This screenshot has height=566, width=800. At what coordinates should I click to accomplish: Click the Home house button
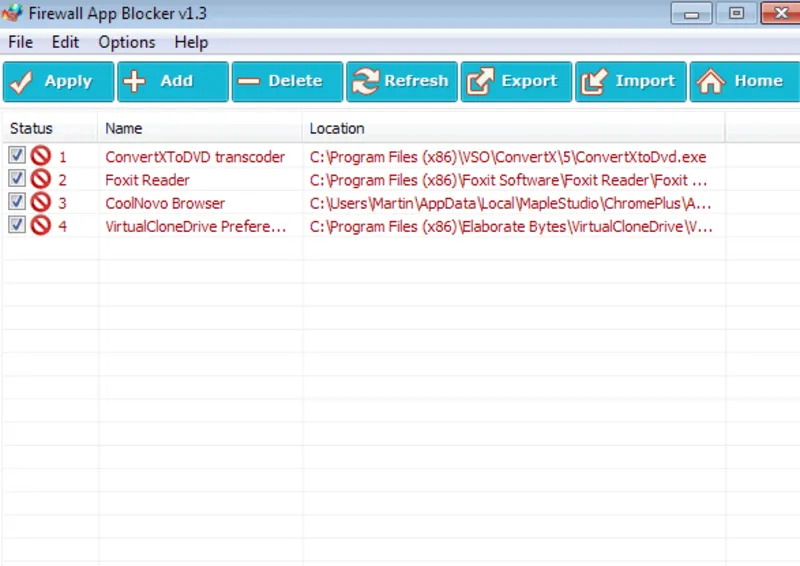(x=745, y=82)
